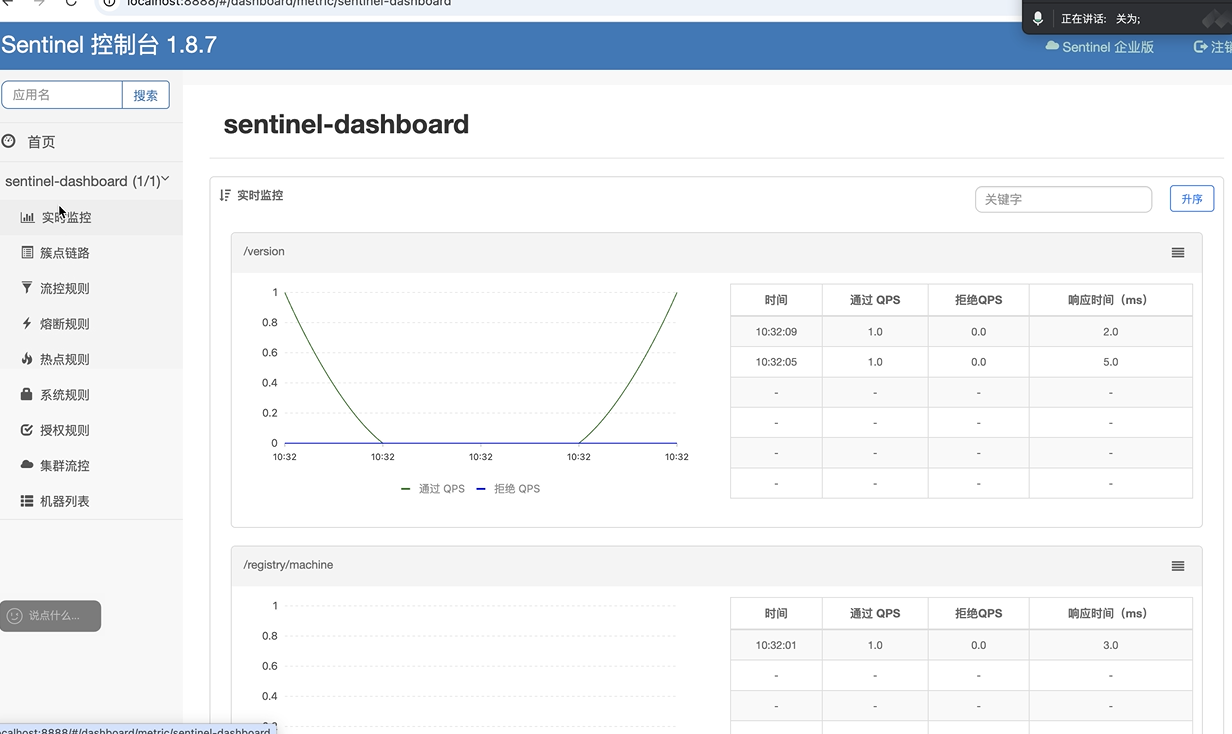This screenshot has width=1232, height=734.
Task: Click the microphone icon in speaking overlay
Action: point(1038,19)
